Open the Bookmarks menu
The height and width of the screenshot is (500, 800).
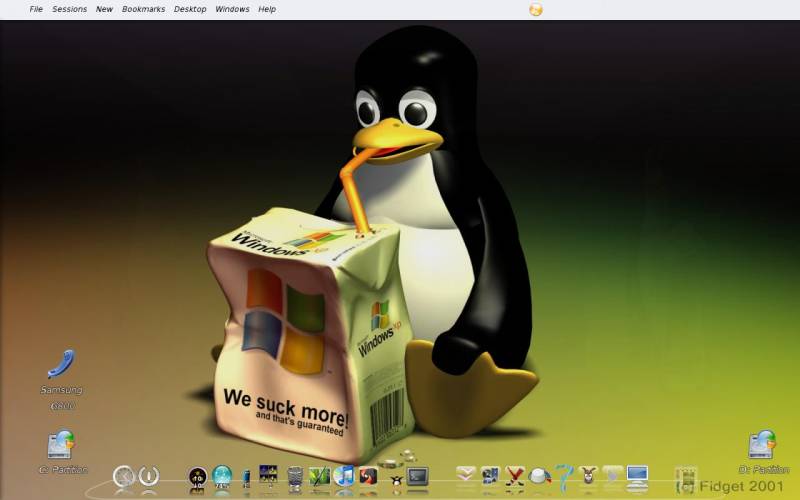143,9
